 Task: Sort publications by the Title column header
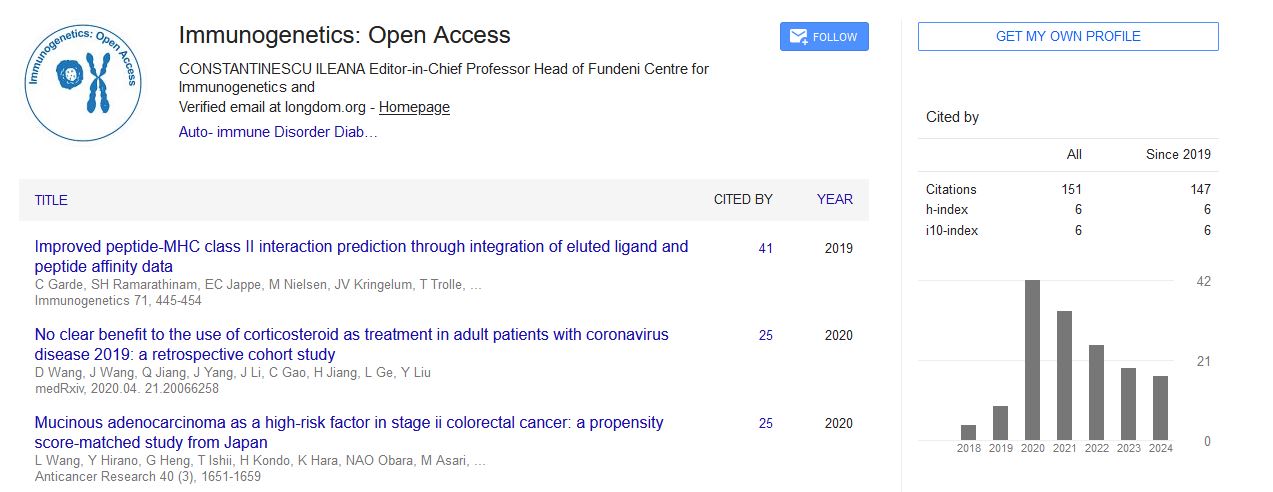pos(51,200)
